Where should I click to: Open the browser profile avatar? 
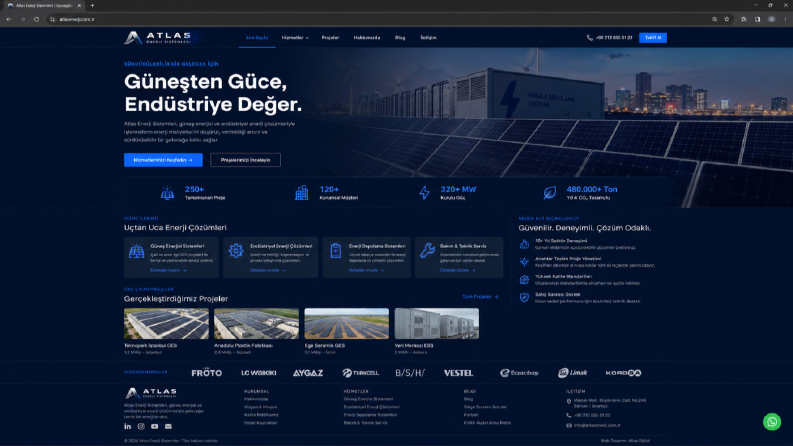pyautogui.click(x=771, y=19)
